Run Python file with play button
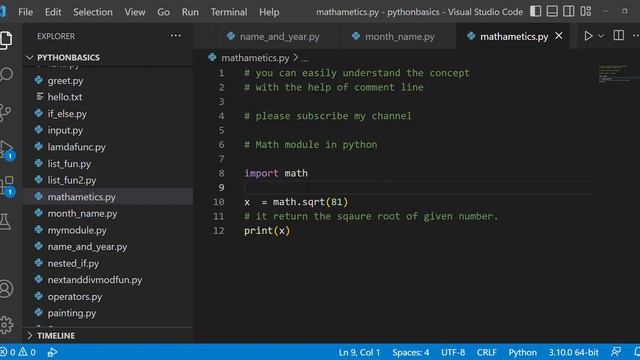The height and width of the screenshot is (360, 640). coord(588,36)
